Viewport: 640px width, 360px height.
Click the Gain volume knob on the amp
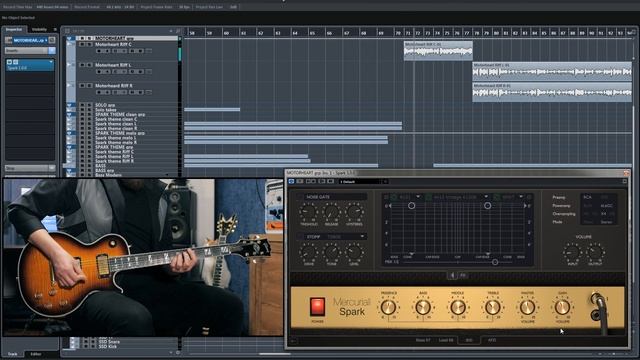pos(562,307)
